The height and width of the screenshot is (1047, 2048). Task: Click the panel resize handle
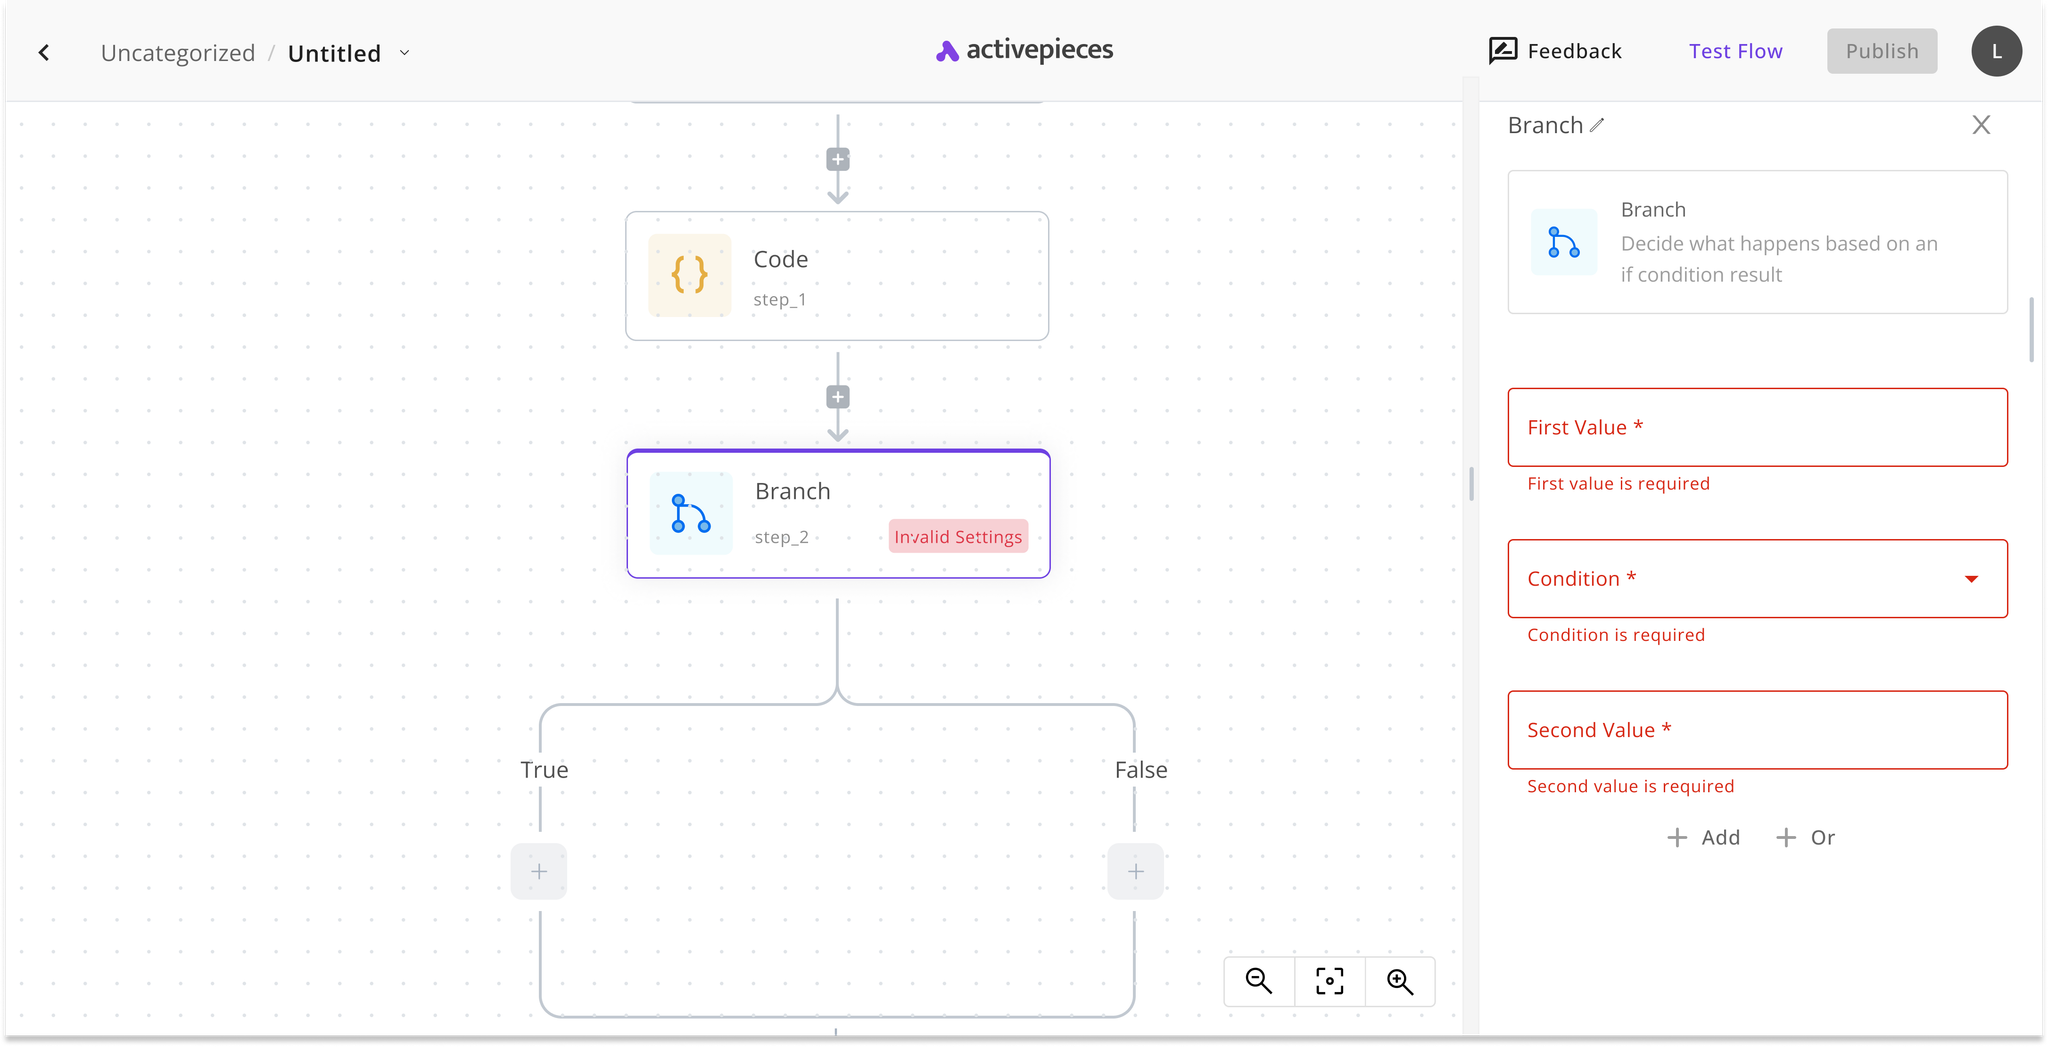[x=1471, y=484]
